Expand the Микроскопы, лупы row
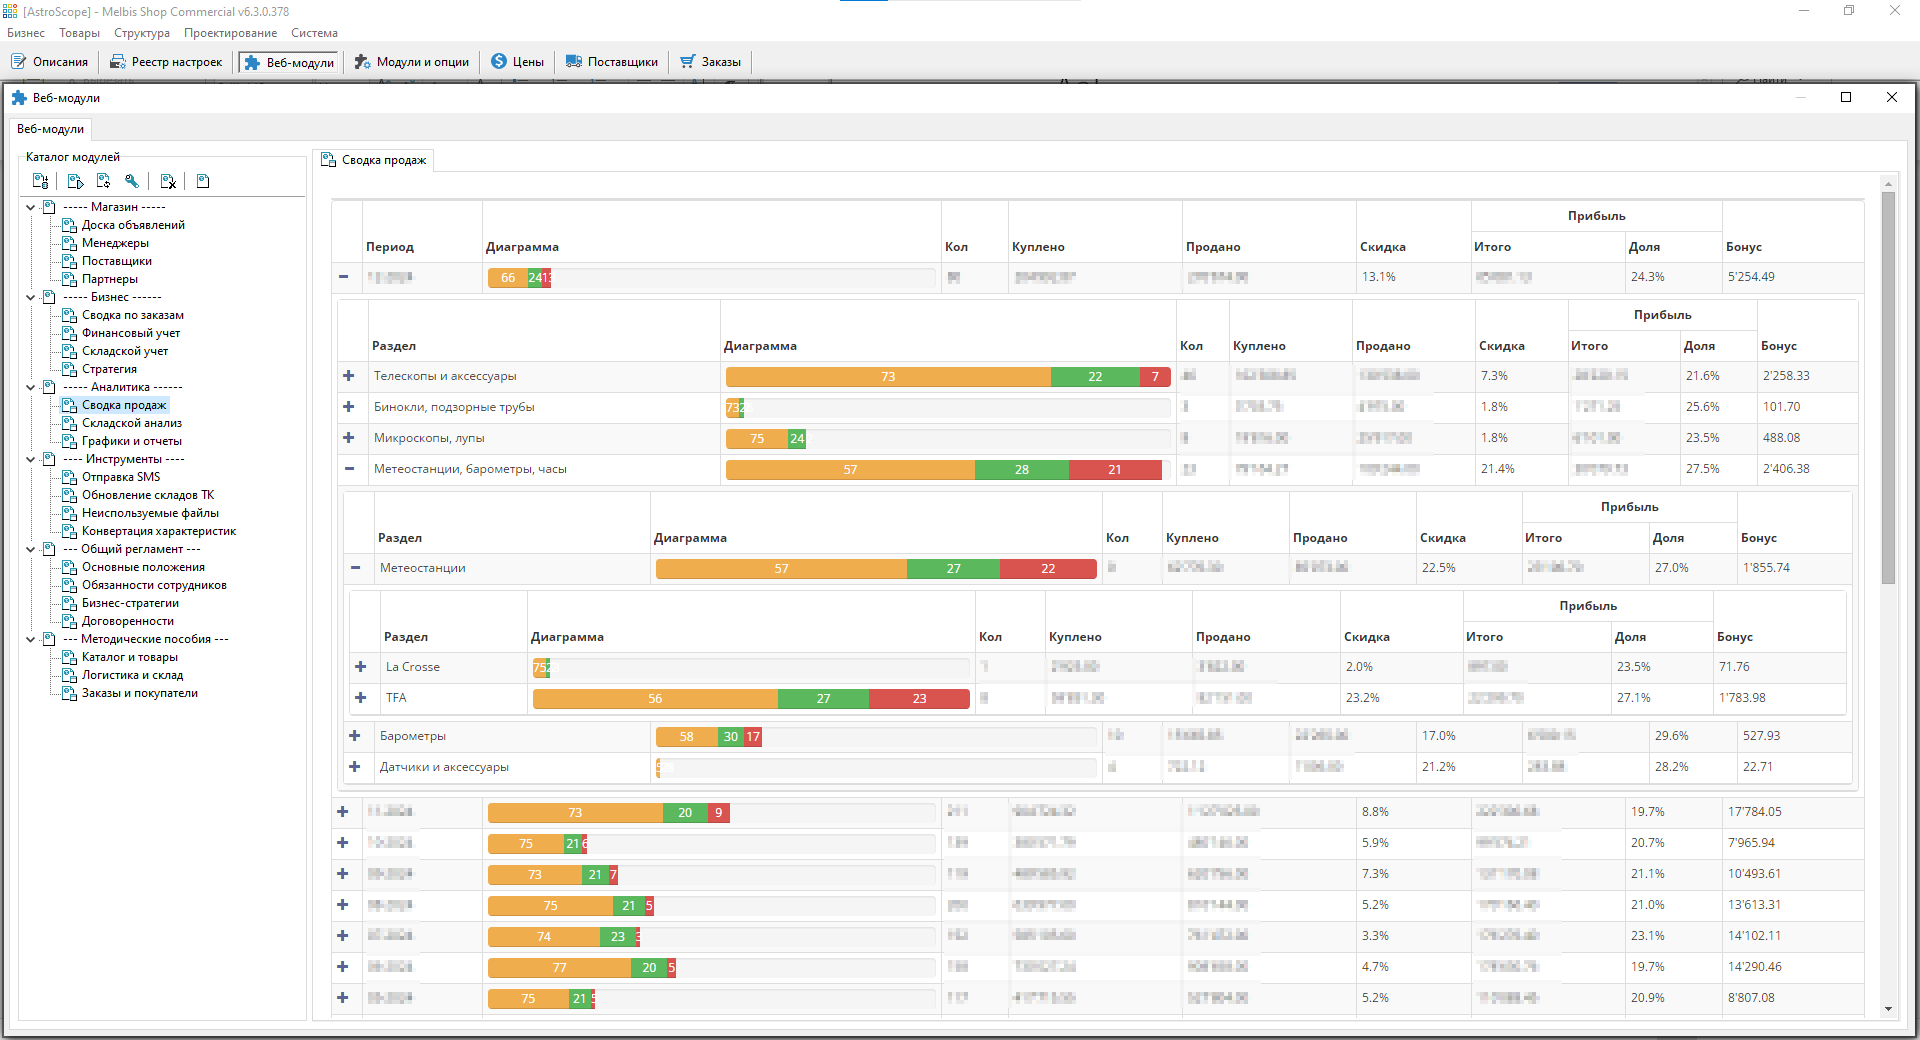The height and width of the screenshot is (1040, 1920). click(x=349, y=438)
